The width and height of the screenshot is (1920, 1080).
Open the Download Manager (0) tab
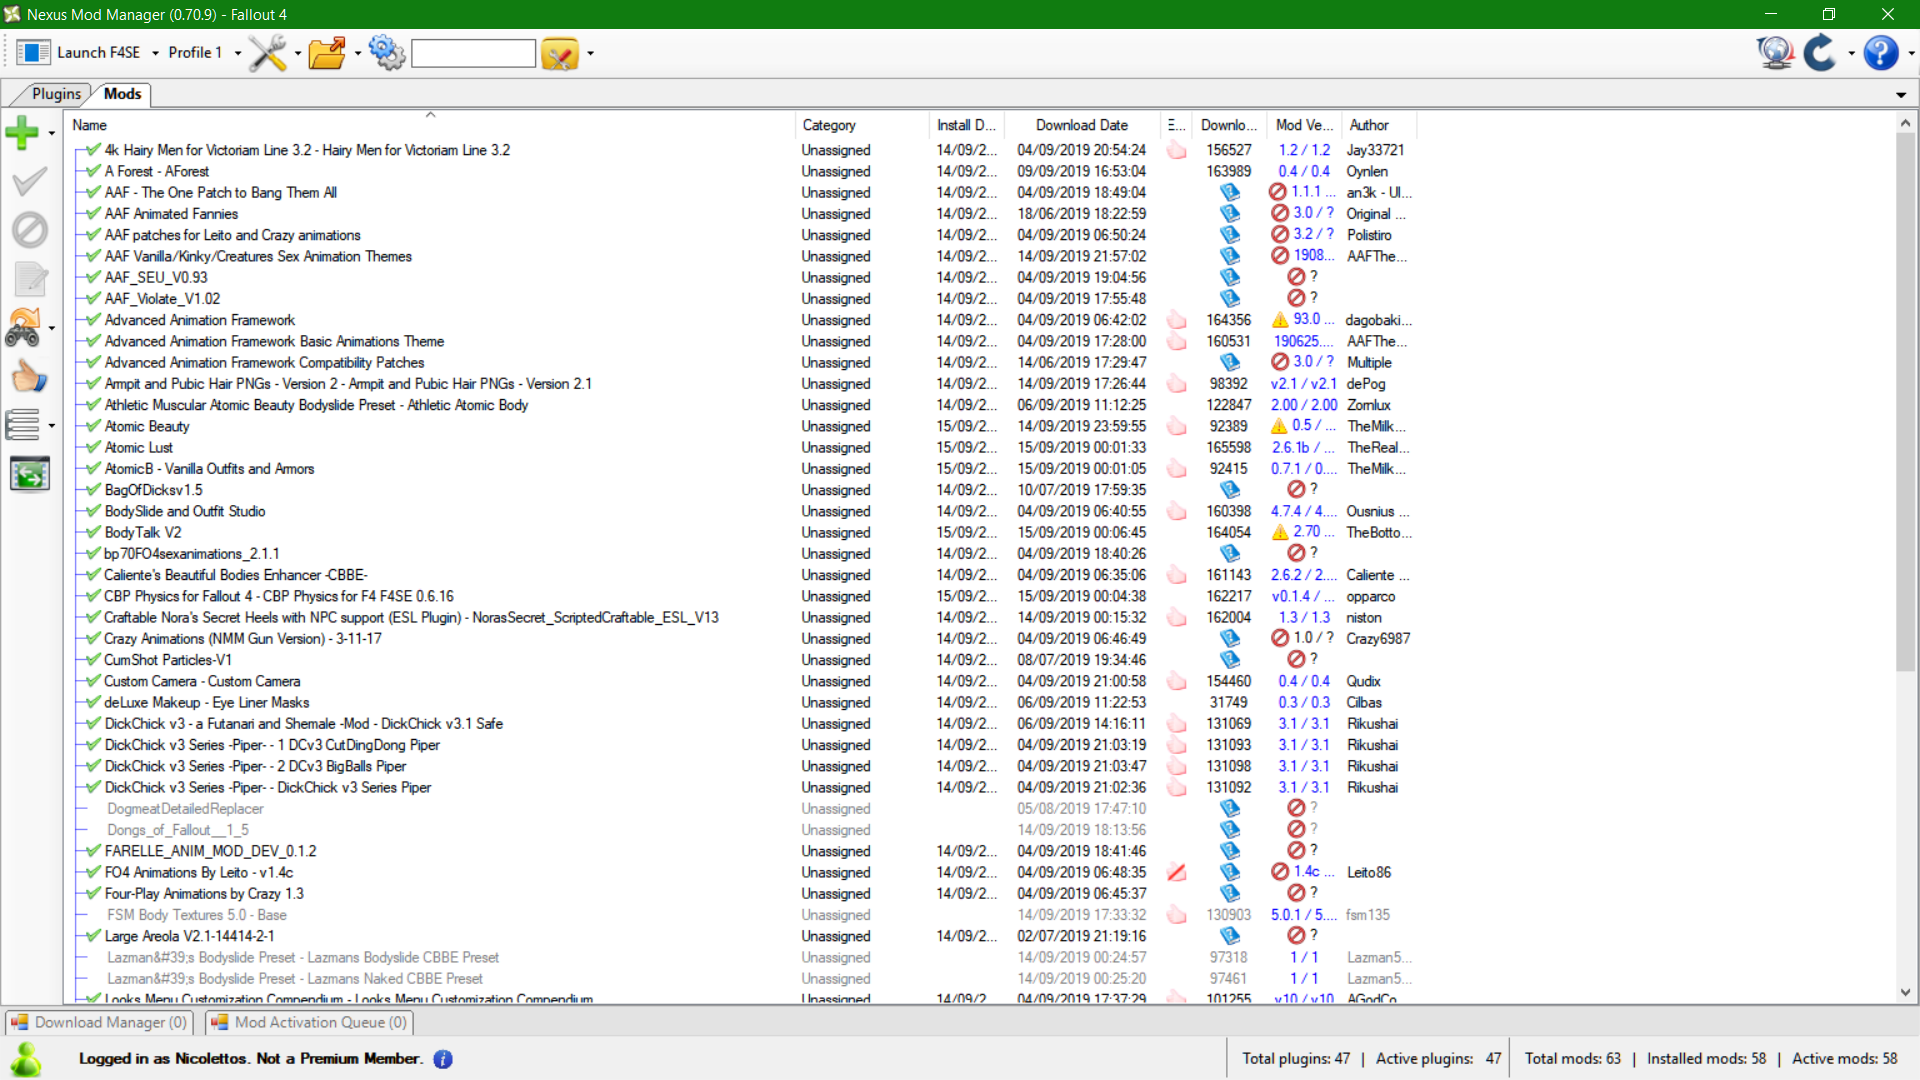99,1022
